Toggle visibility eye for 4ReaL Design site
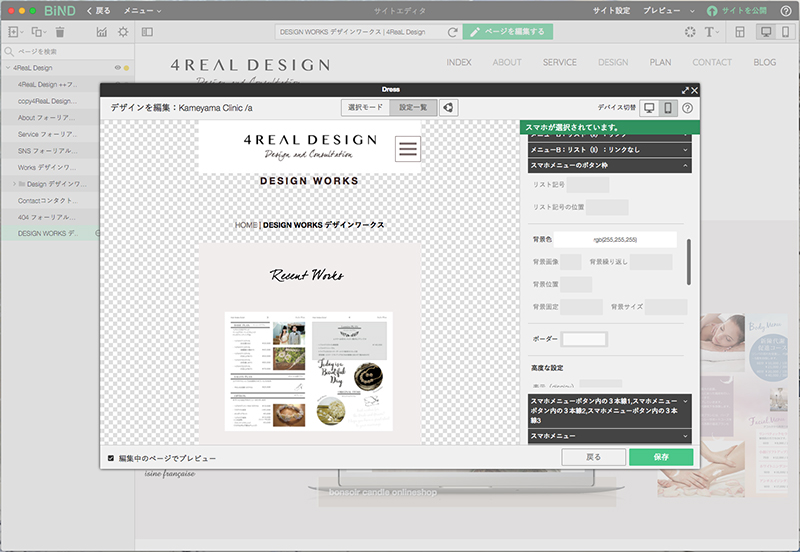The width and height of the screenshot is (800, 552). 118,68
